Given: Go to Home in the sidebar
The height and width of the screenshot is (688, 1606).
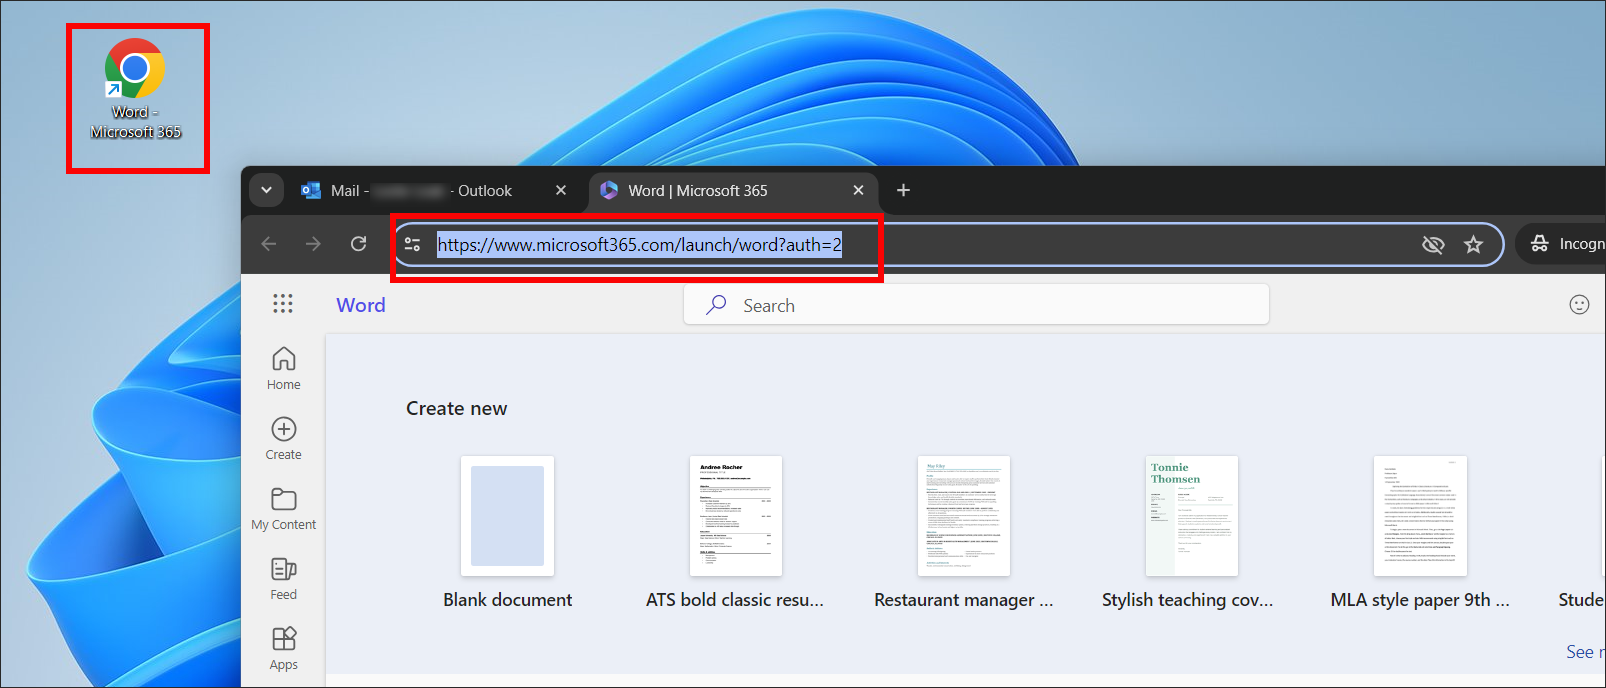Looking at the screenshot, I should coord(284,368).
